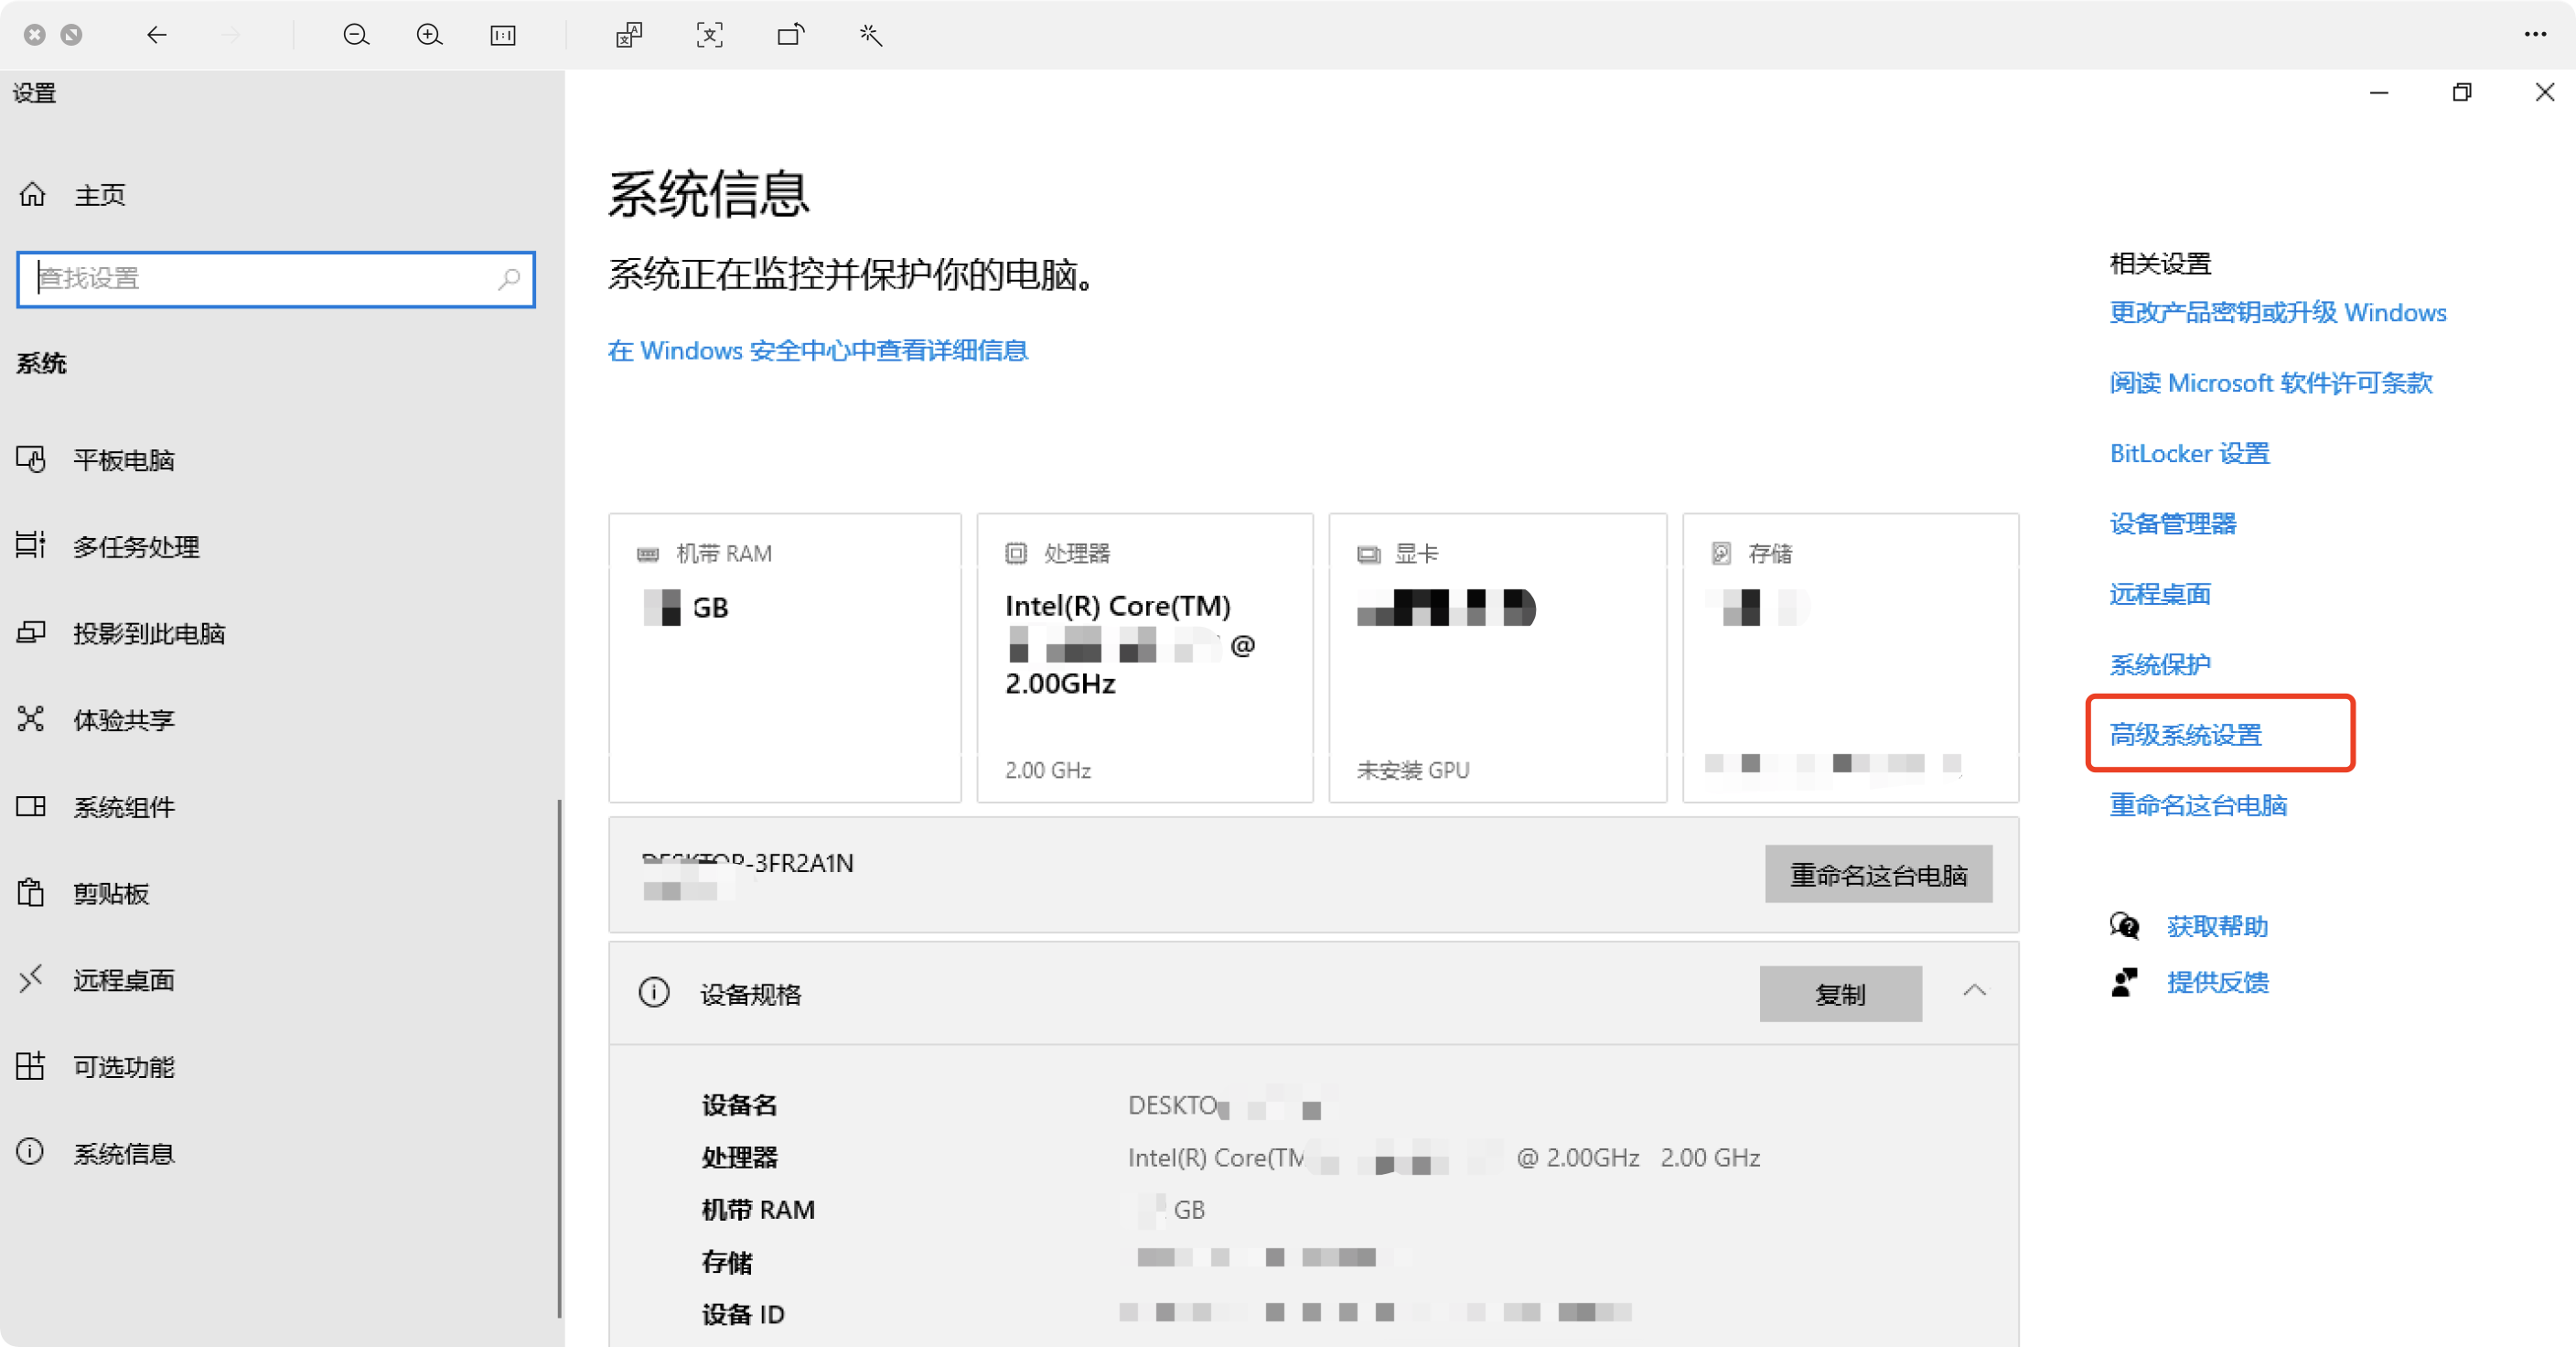The width and height of the screenshot is (2576, 1347).
Task: Click the 剪贴板 clipboard icon
Action: pos(31,892)
